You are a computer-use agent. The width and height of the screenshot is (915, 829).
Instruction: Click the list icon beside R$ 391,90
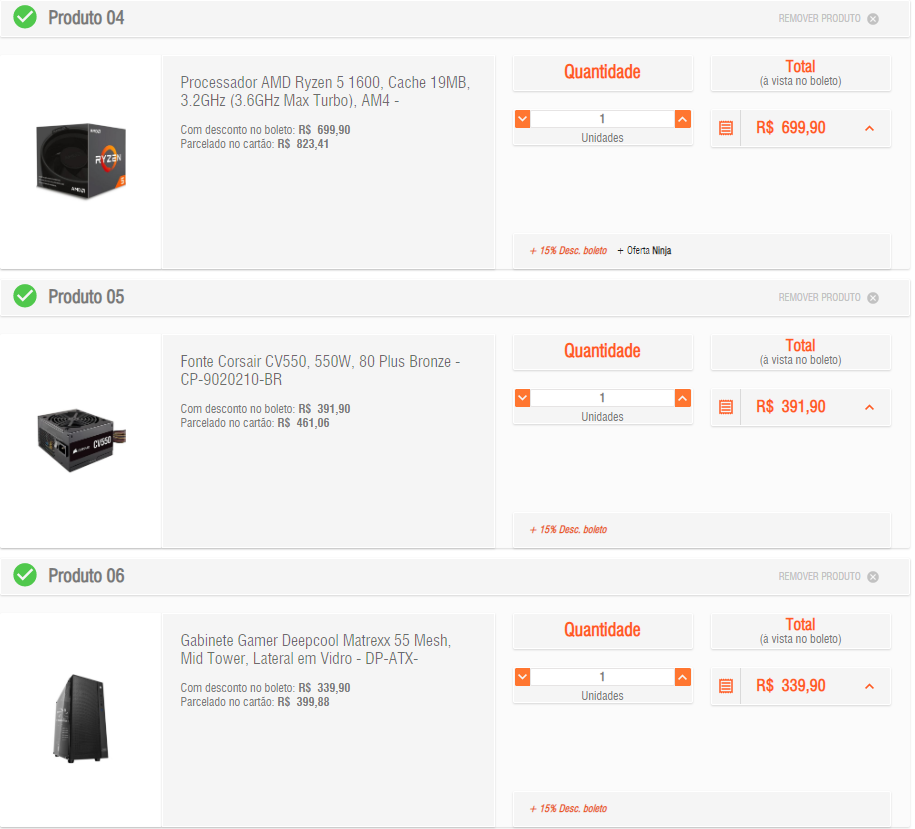coord(726,407)
